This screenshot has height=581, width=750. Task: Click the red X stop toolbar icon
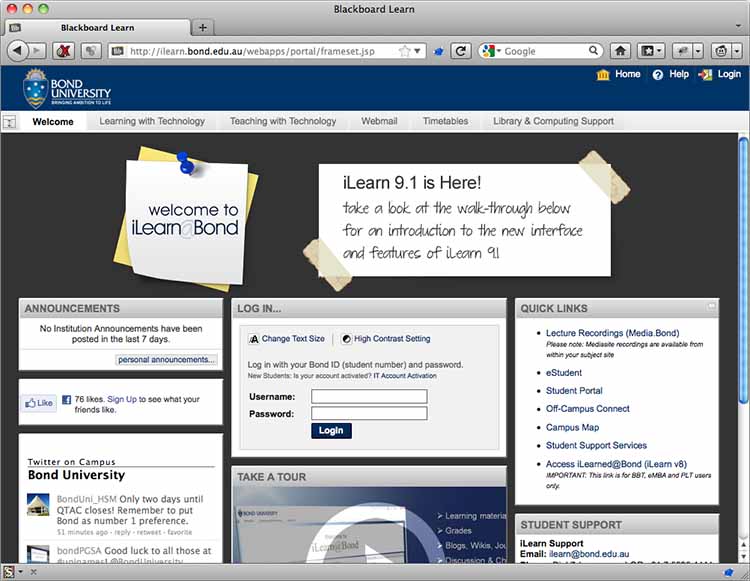63,51
